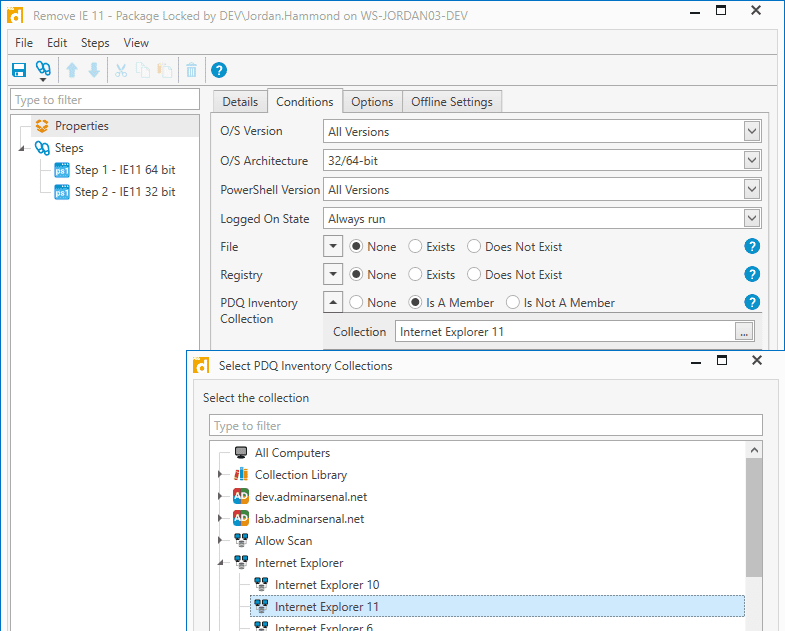Click the Allow Scan collection icon
This screenshot has height=631, width=785.
pos(241,540)
